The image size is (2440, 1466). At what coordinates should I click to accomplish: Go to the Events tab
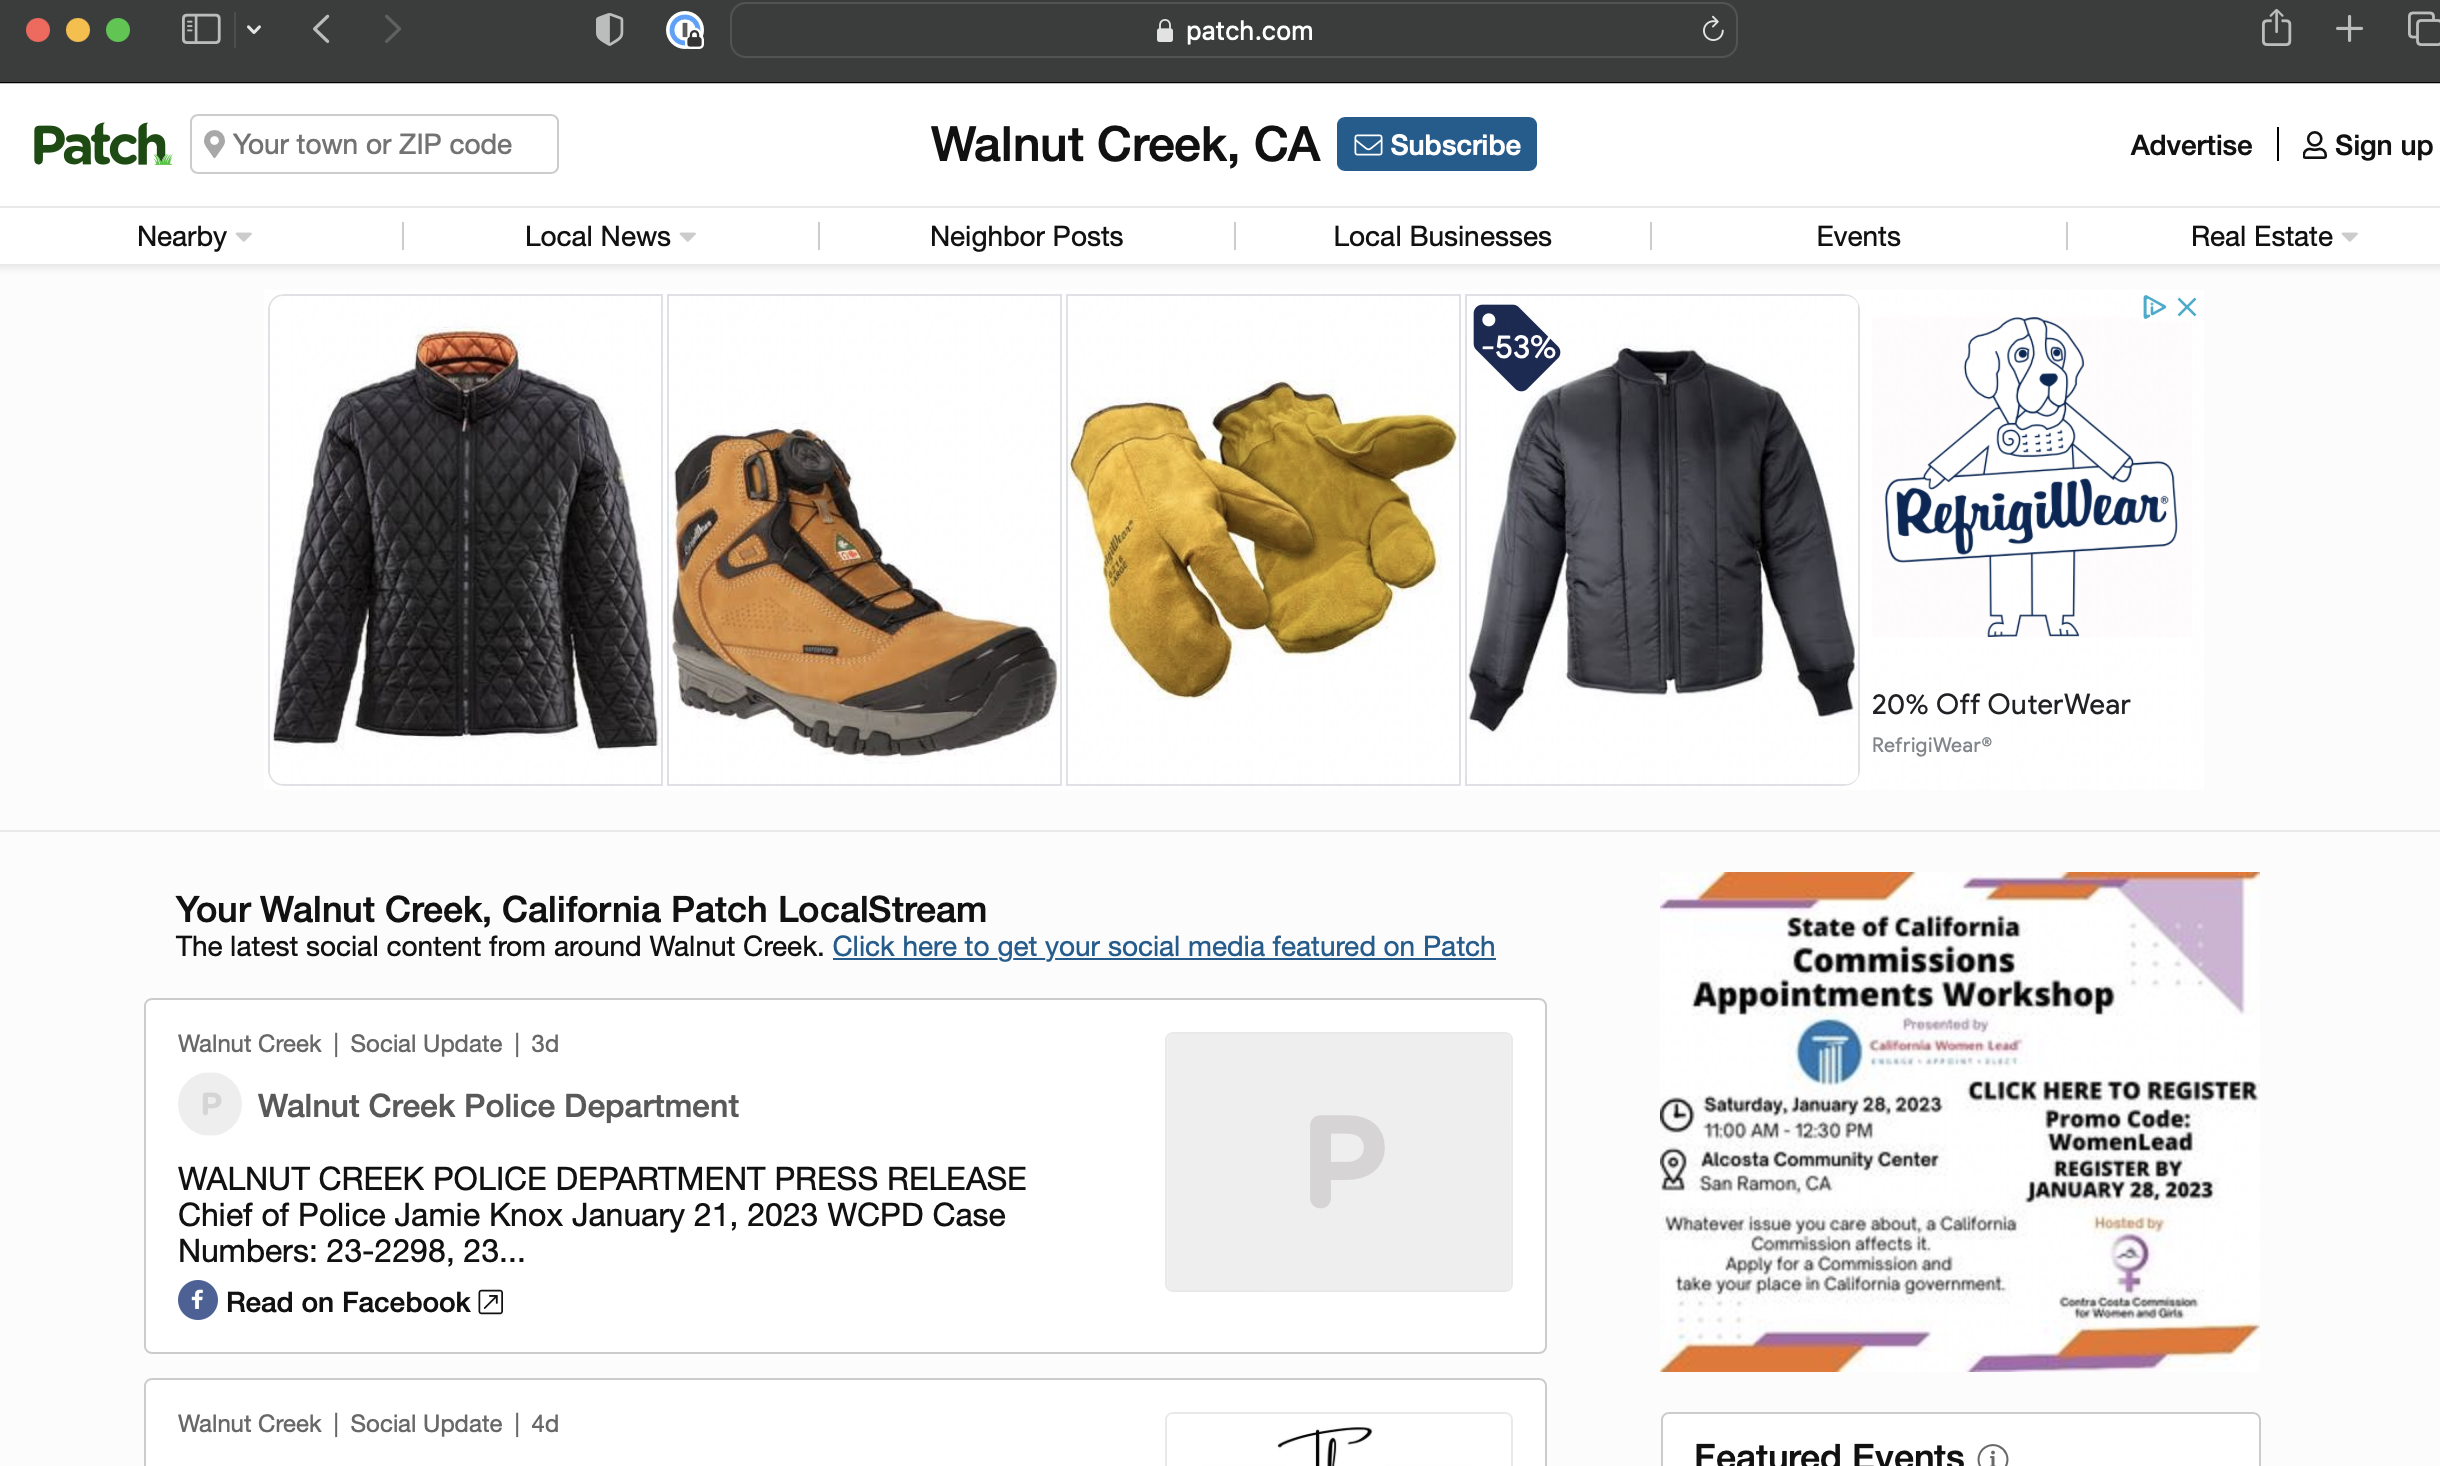point(1857,237)
